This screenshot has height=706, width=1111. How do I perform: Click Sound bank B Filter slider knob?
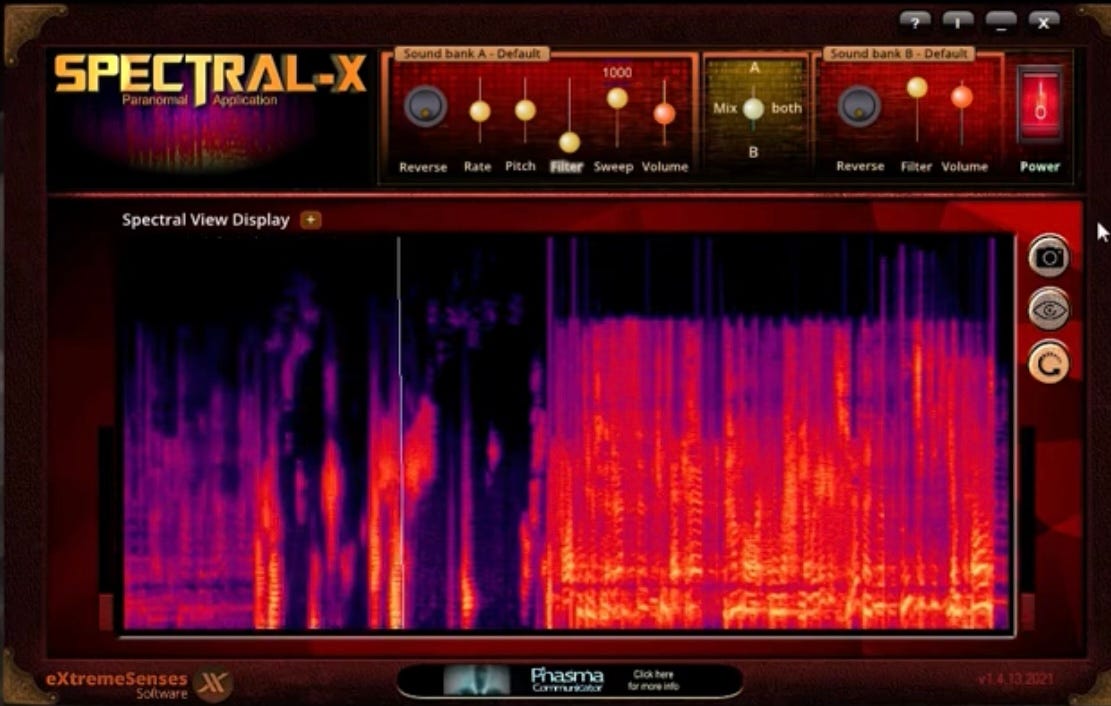click(917, 88)
